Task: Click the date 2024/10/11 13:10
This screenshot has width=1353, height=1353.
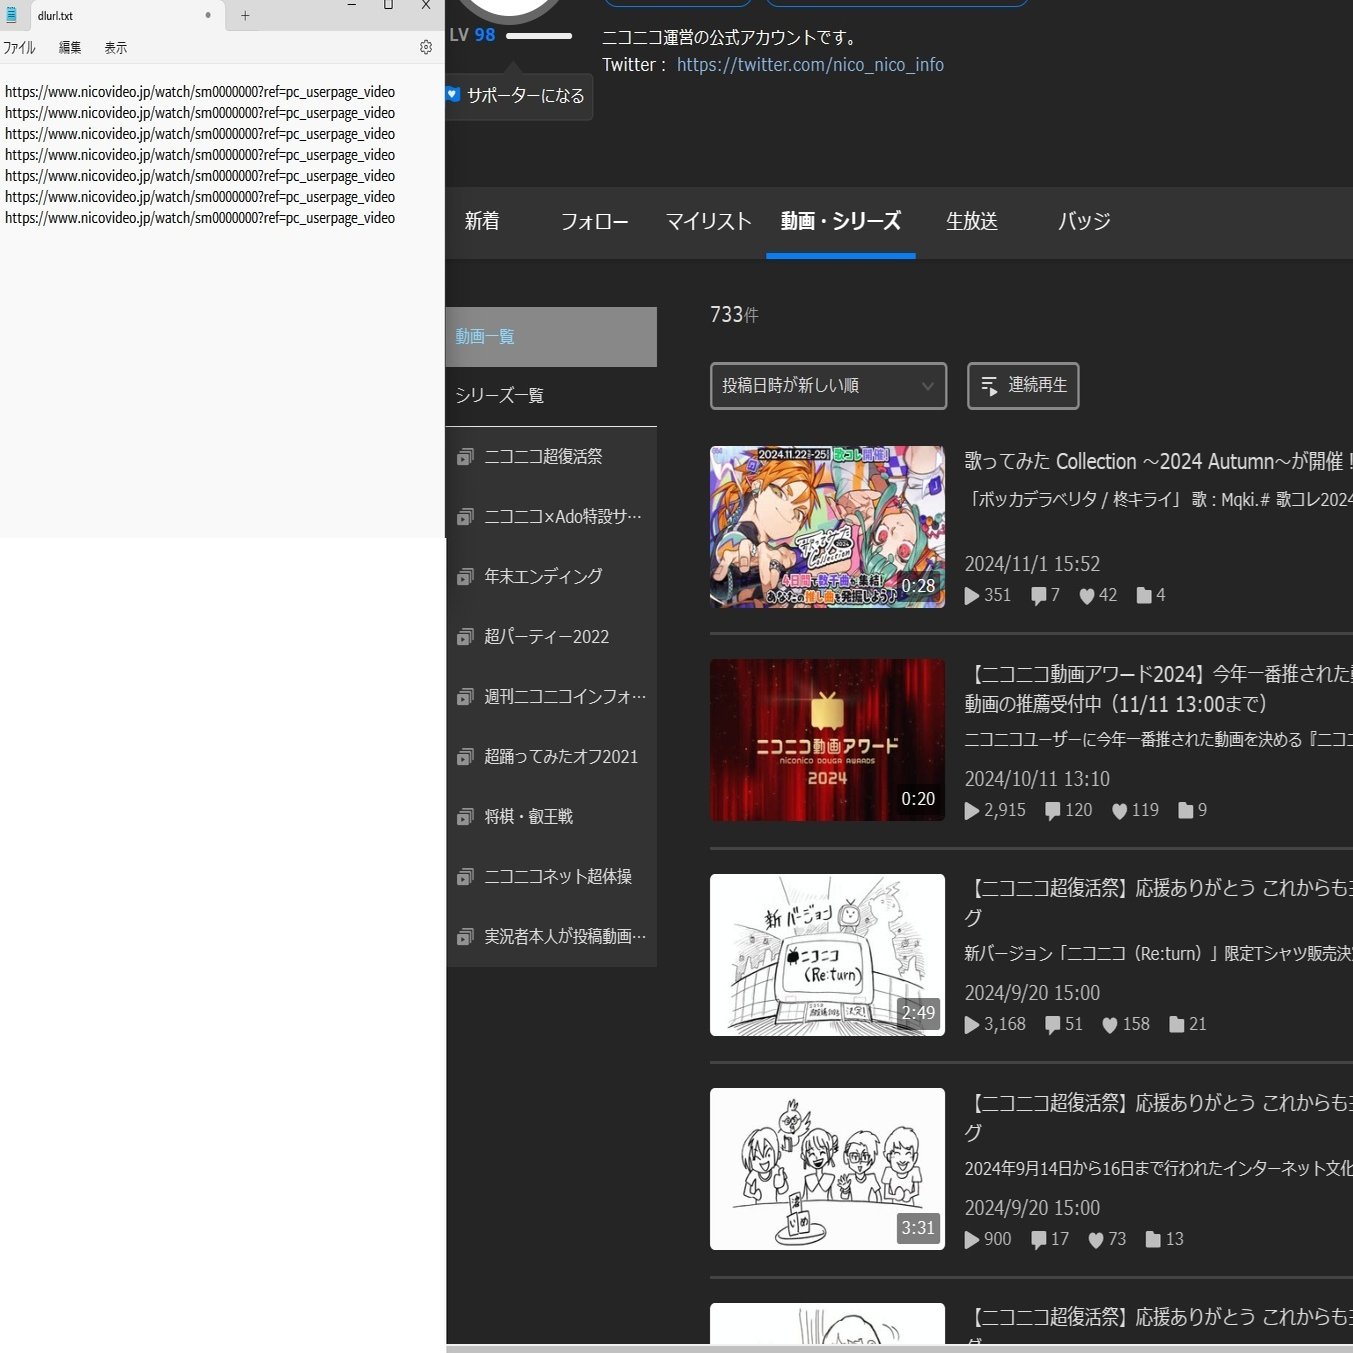Action: coord(1037,779)
